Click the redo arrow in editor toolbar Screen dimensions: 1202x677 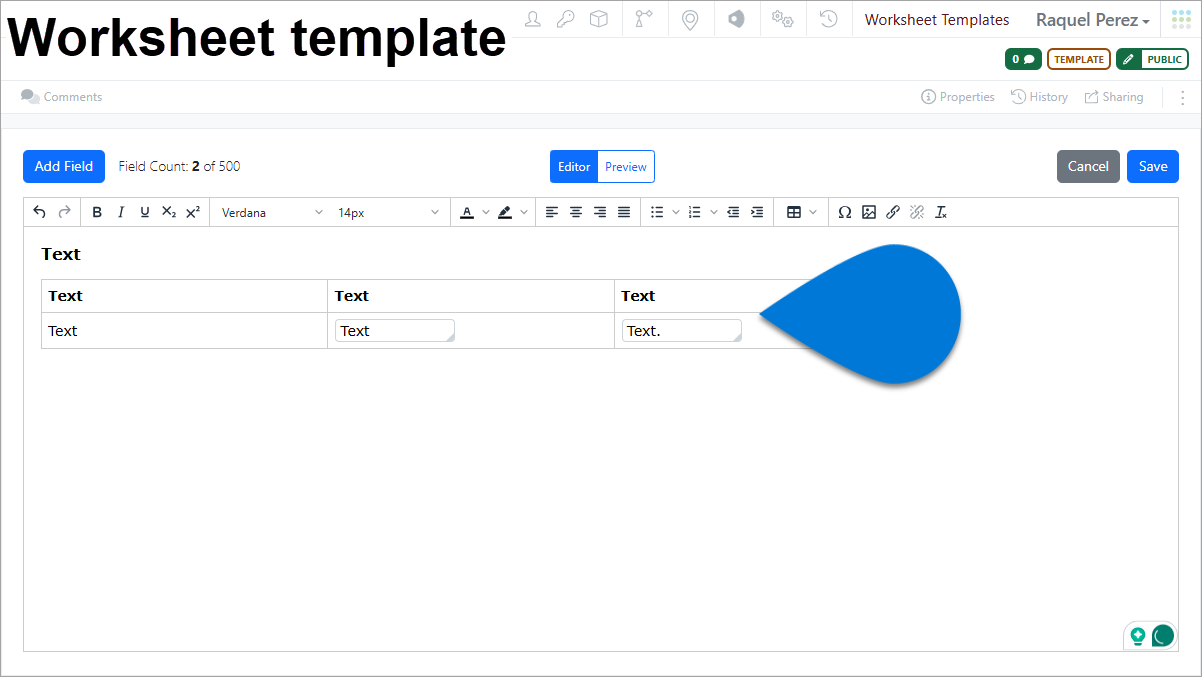[64, 212]
